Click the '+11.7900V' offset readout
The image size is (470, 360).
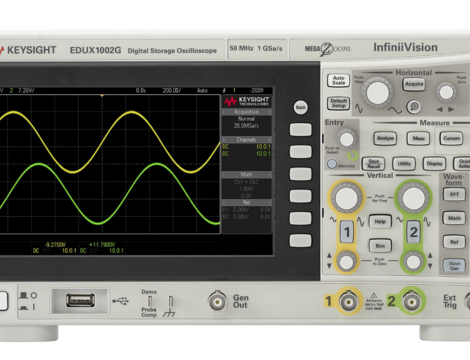click(x=102, y=245)
